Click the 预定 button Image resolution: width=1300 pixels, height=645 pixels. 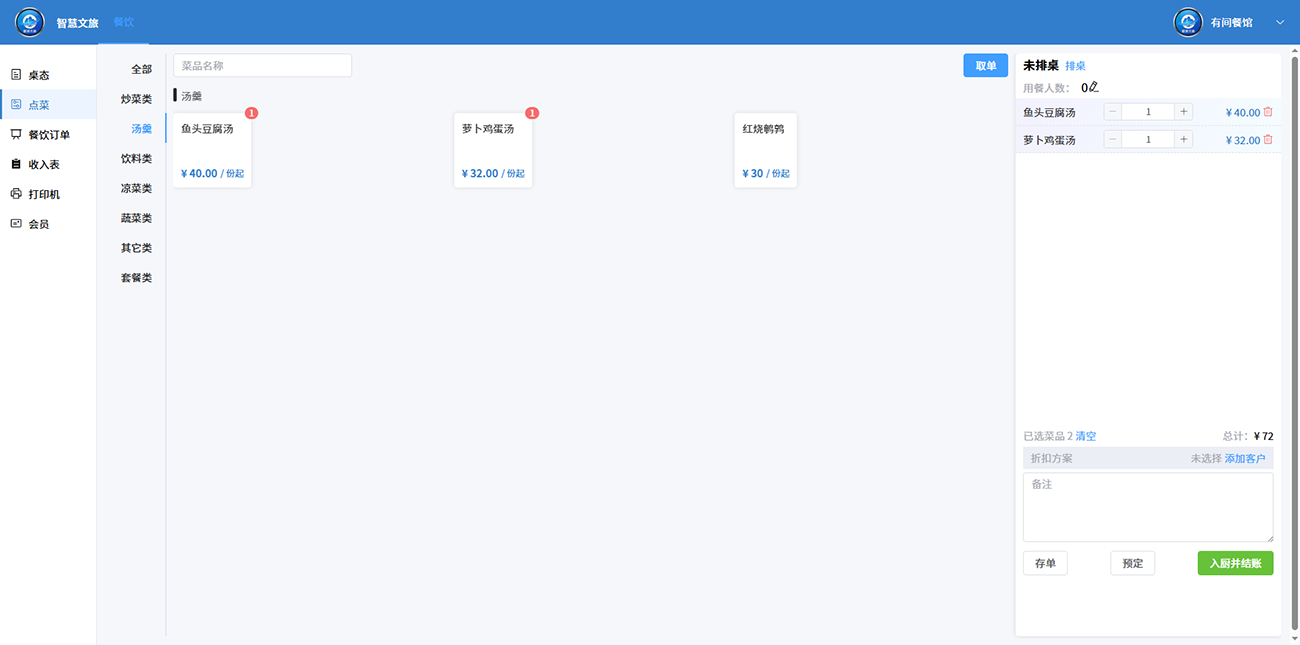(1133, 563)
